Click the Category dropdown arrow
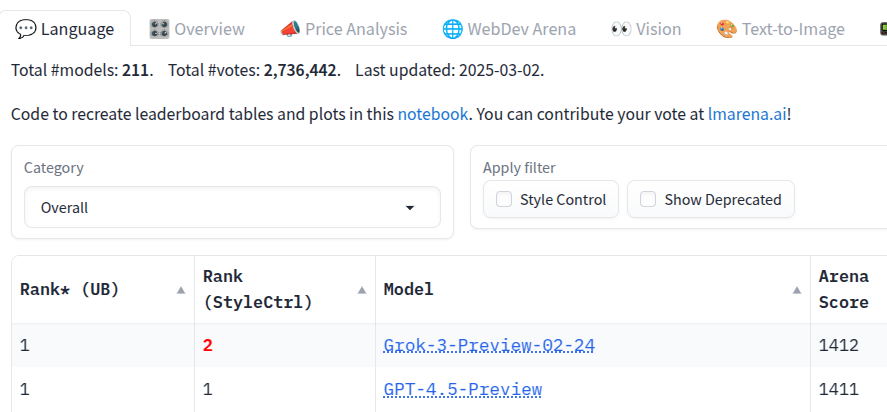887x412 pixels. (410, 208)
